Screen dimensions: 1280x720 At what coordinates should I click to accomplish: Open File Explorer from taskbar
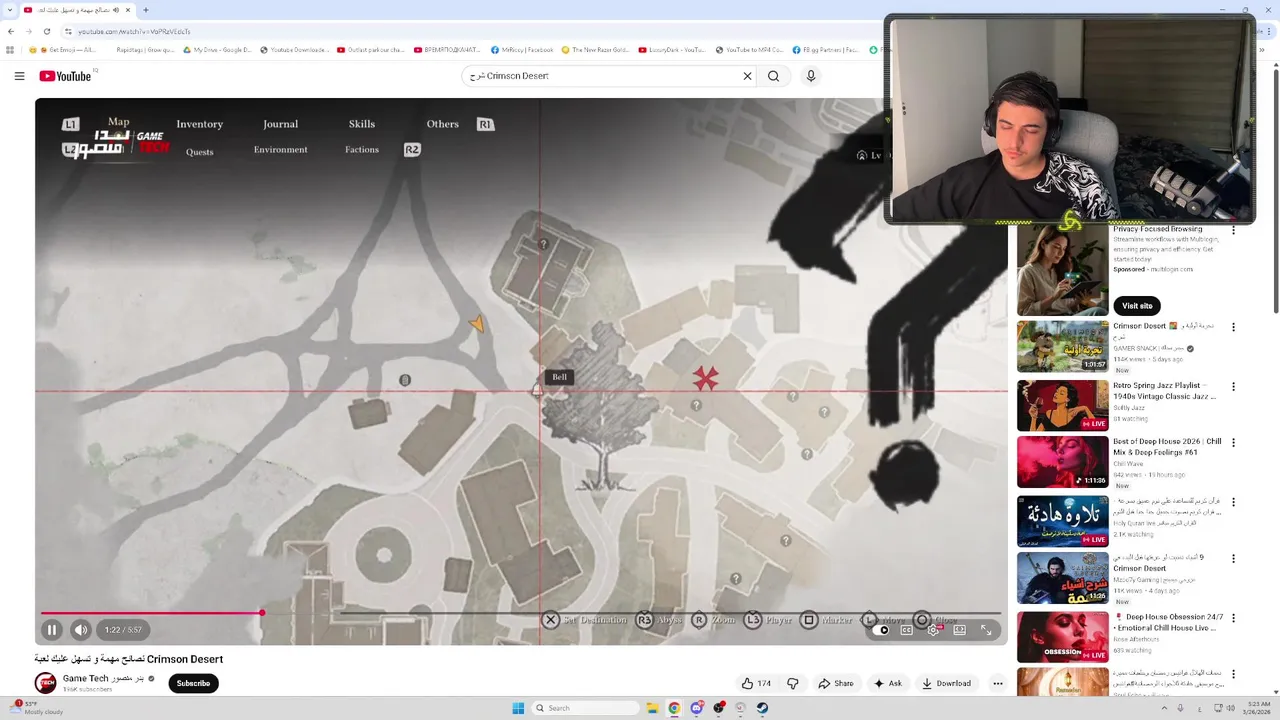pos(652,708)
